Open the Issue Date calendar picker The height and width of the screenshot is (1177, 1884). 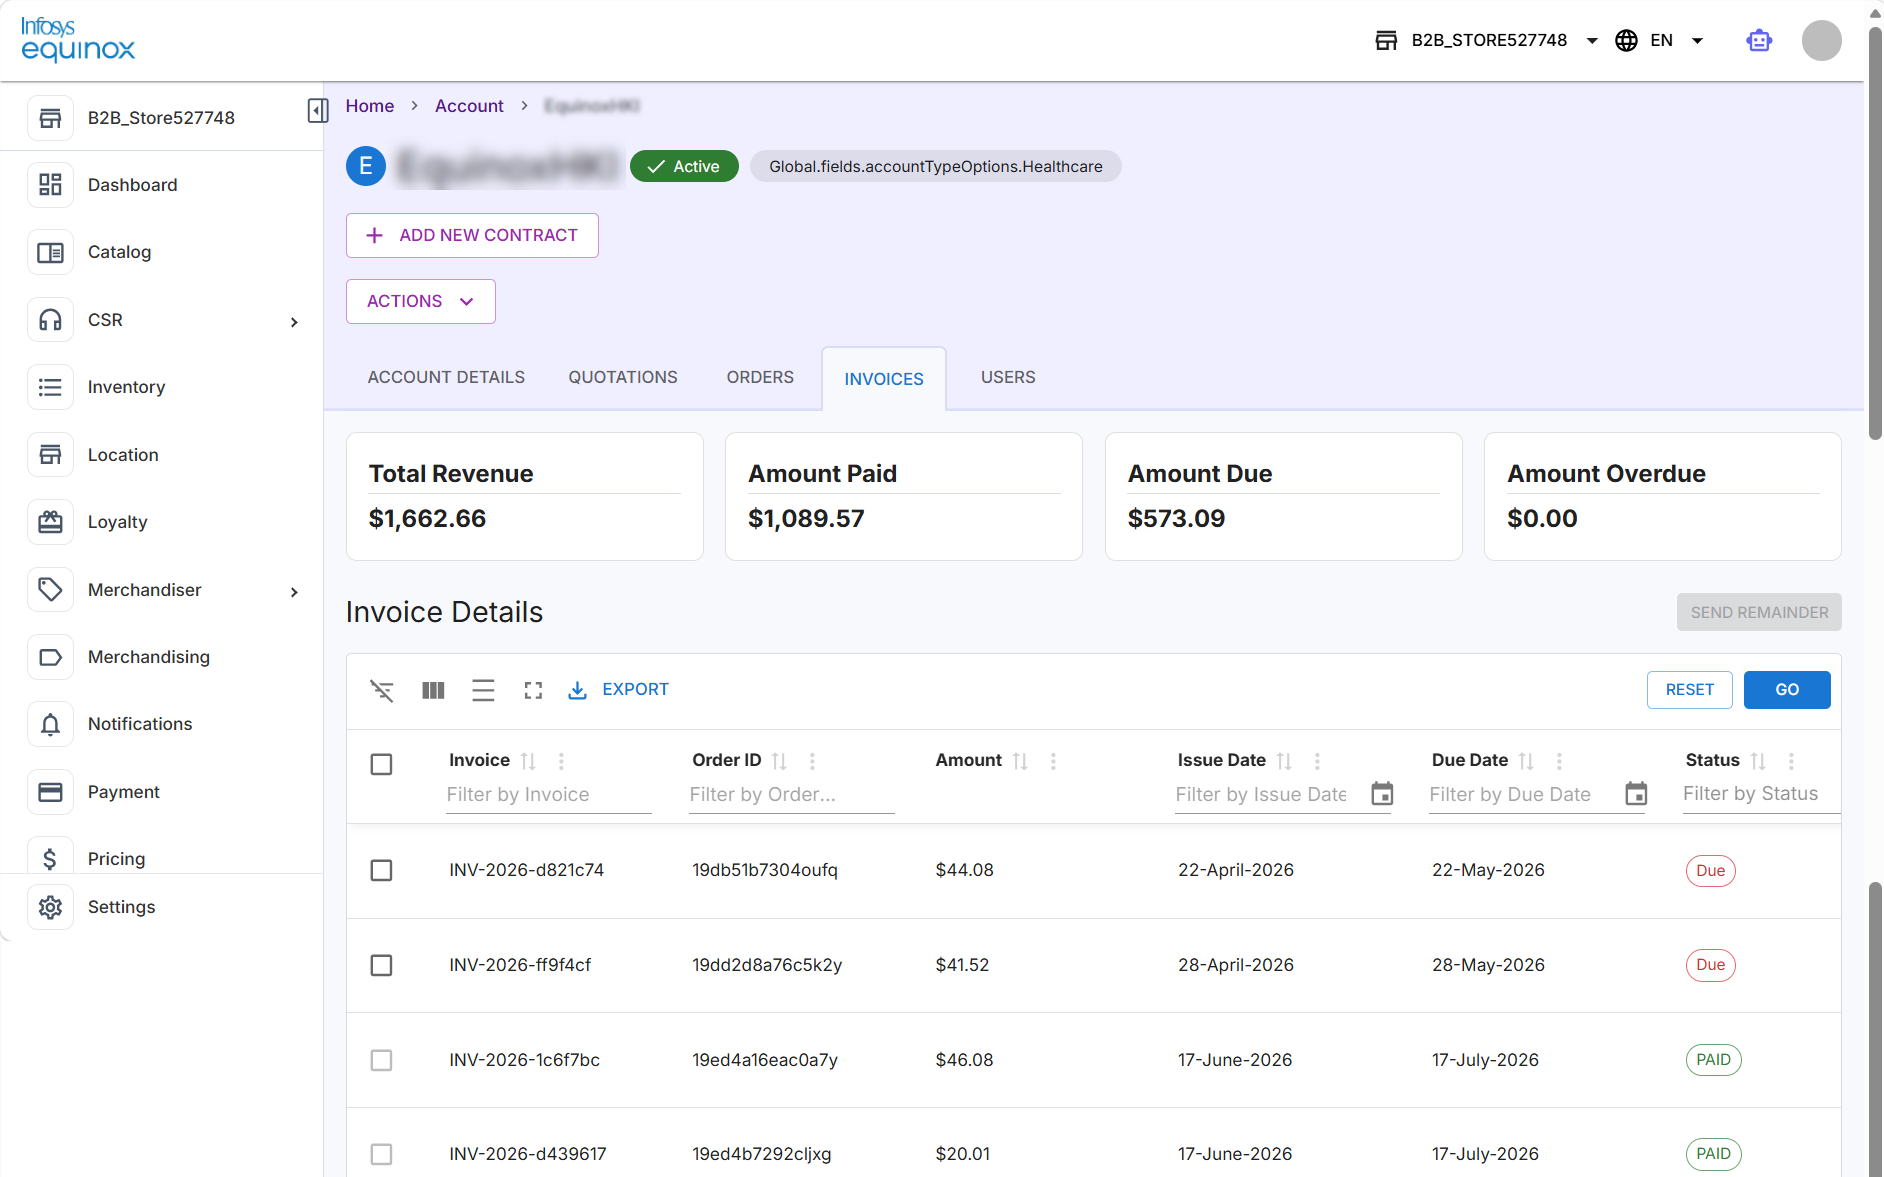pyautogui.click(x=1382, y=794)
